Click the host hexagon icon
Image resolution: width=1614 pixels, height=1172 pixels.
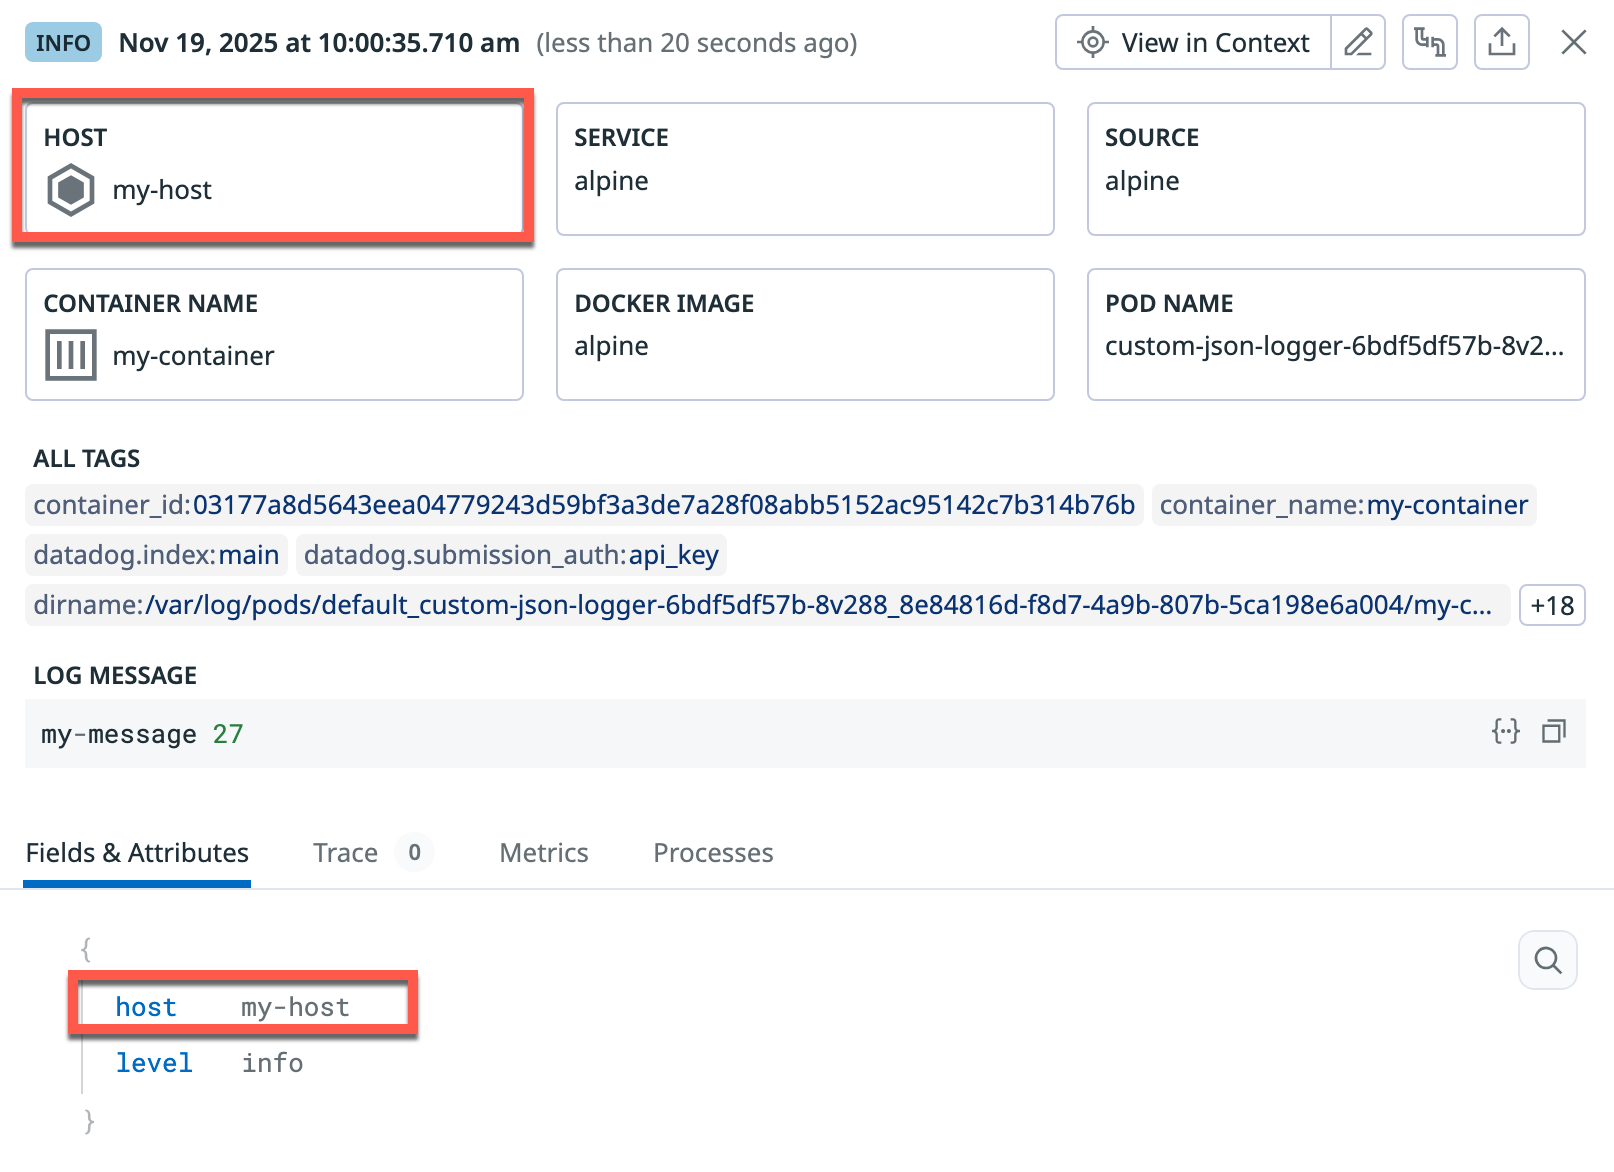[71, 190]
